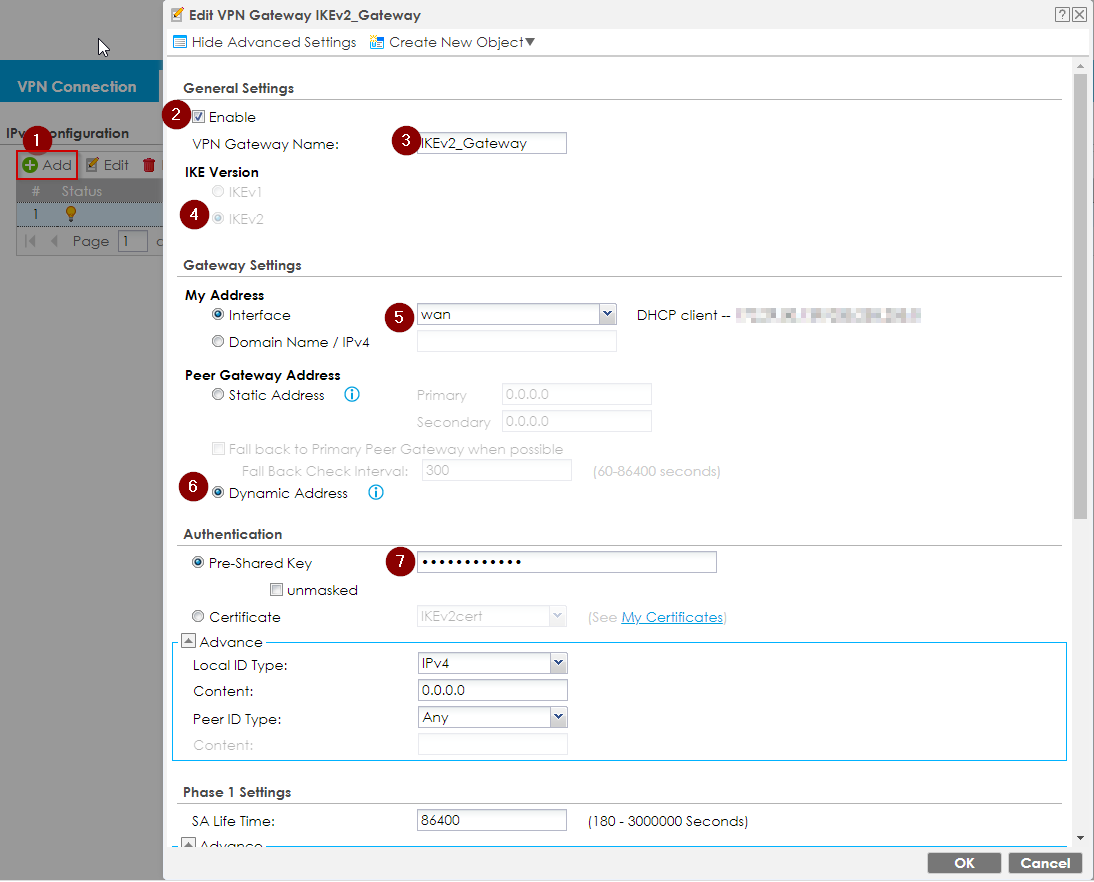The image size is (1094, 882).
Task: Click the info icon beside Dynamic Address
Action: 376,493
